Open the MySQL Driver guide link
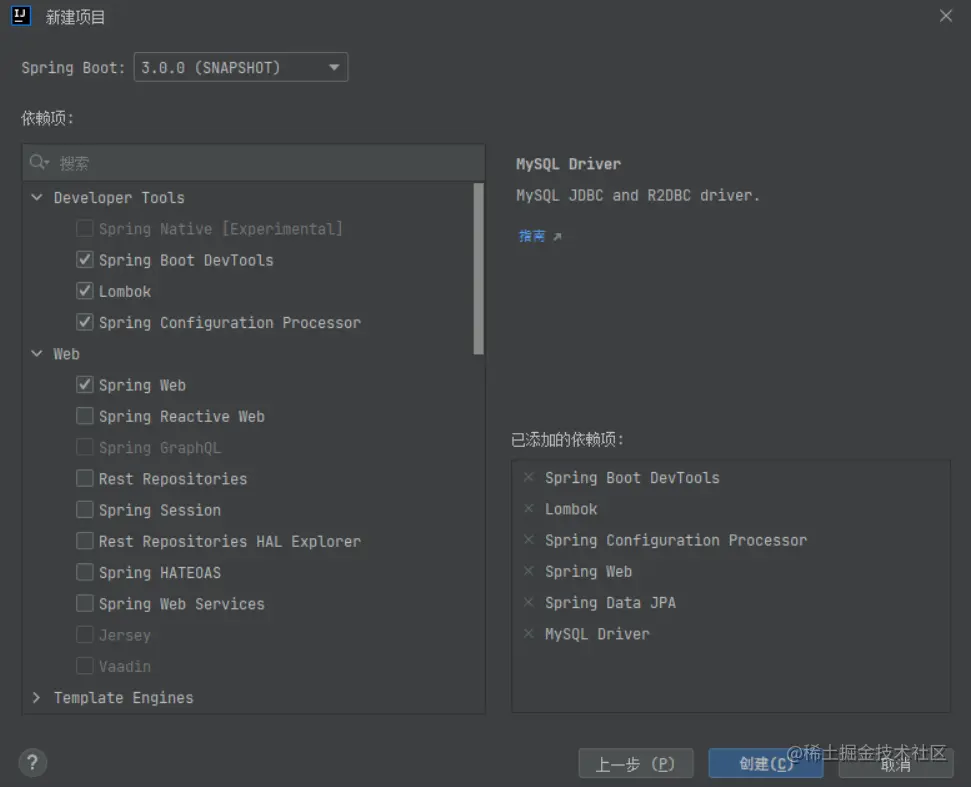Screen dimensions: 971x787 tap(539, 236)
